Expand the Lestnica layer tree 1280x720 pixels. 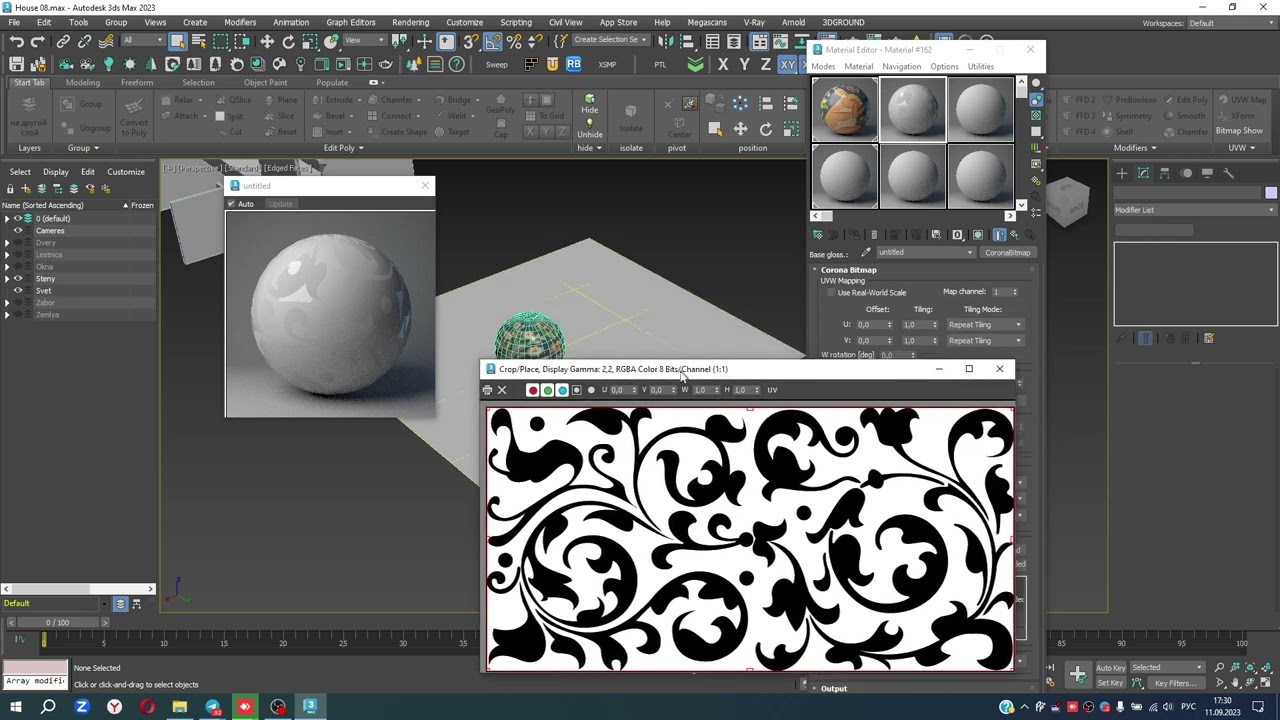coord(7,255)
